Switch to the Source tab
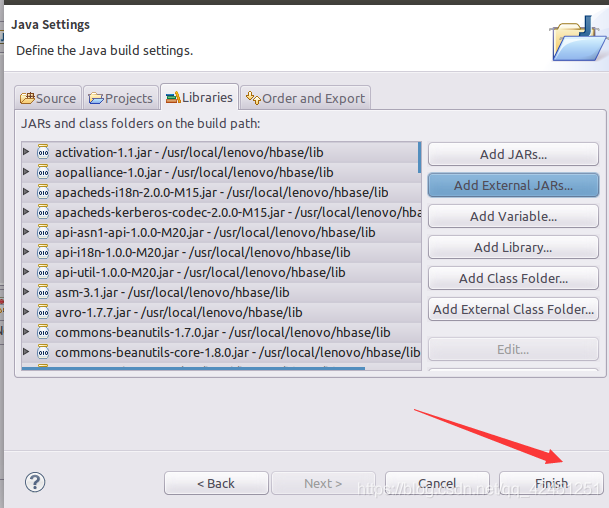This screenshot has height=508, width=609. 48,98
